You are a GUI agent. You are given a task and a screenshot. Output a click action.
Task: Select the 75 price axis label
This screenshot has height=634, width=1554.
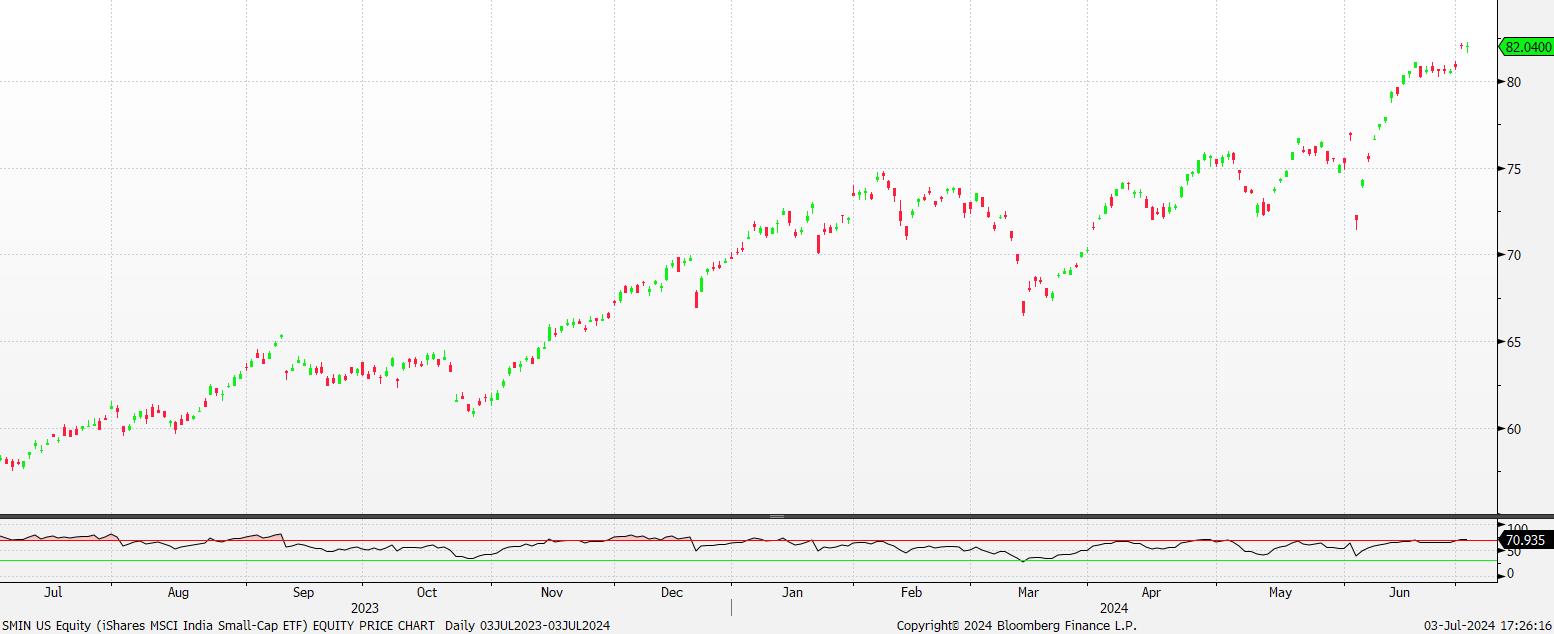pyautogui.click(x=1513, y=169)
